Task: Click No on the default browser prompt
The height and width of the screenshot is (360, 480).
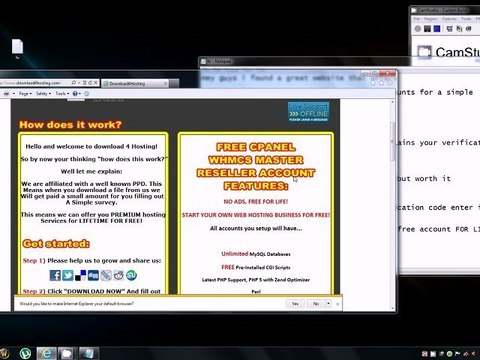Action: pyautogui.click(x=316, y=304)
